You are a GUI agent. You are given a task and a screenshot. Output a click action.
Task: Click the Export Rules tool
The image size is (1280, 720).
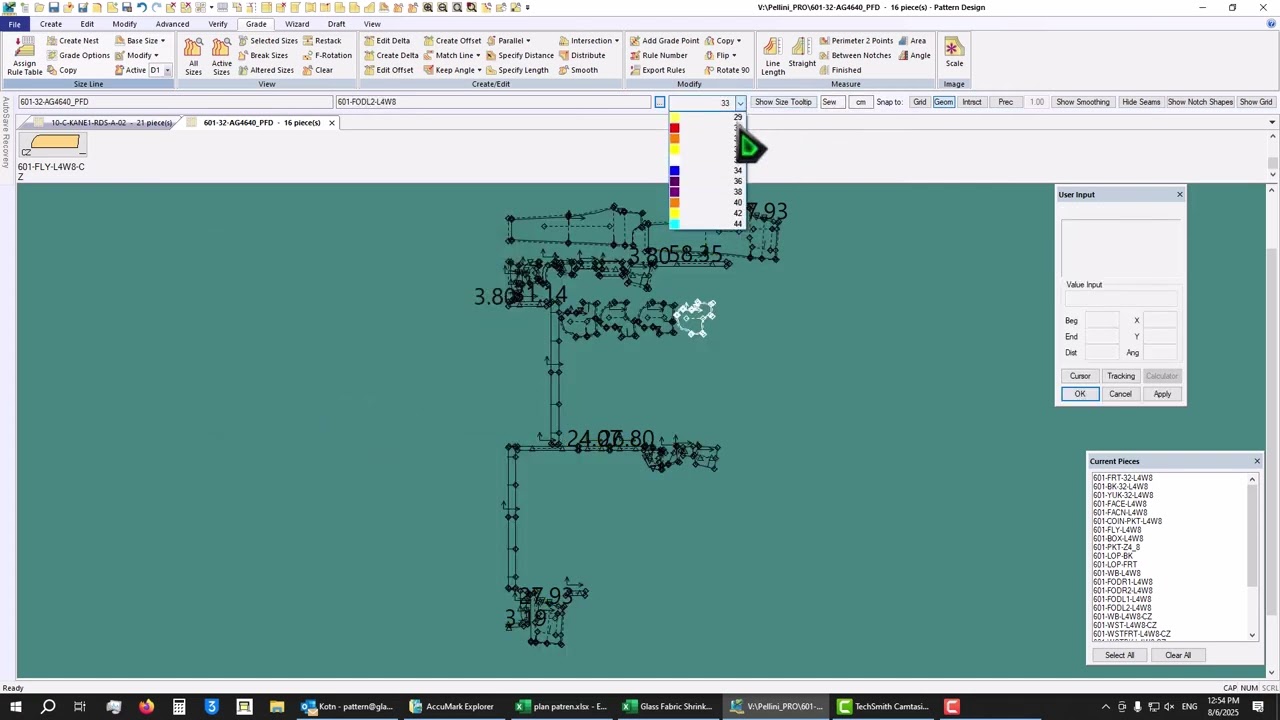pyautogui.click(x=657, y=70)
